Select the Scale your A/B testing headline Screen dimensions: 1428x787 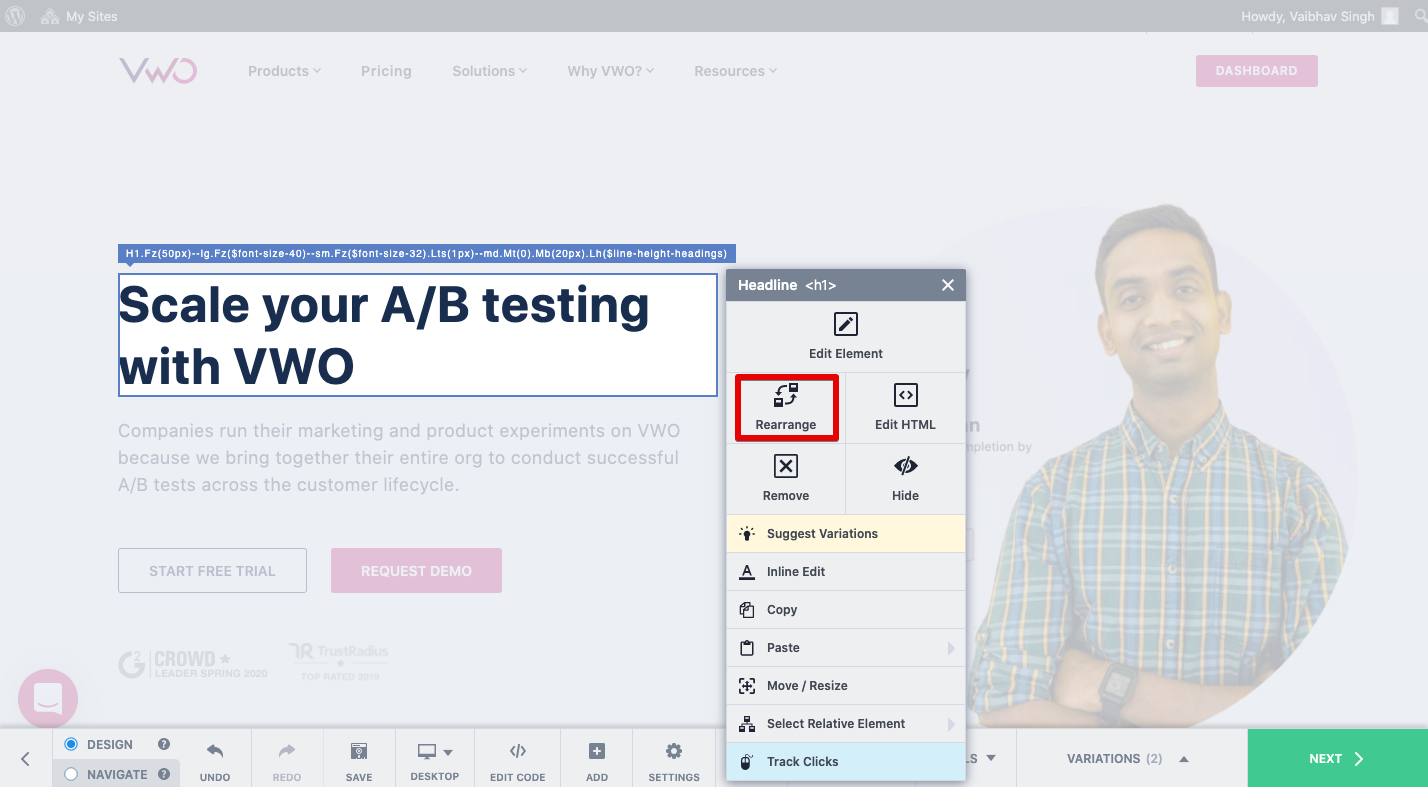[417, 335]
